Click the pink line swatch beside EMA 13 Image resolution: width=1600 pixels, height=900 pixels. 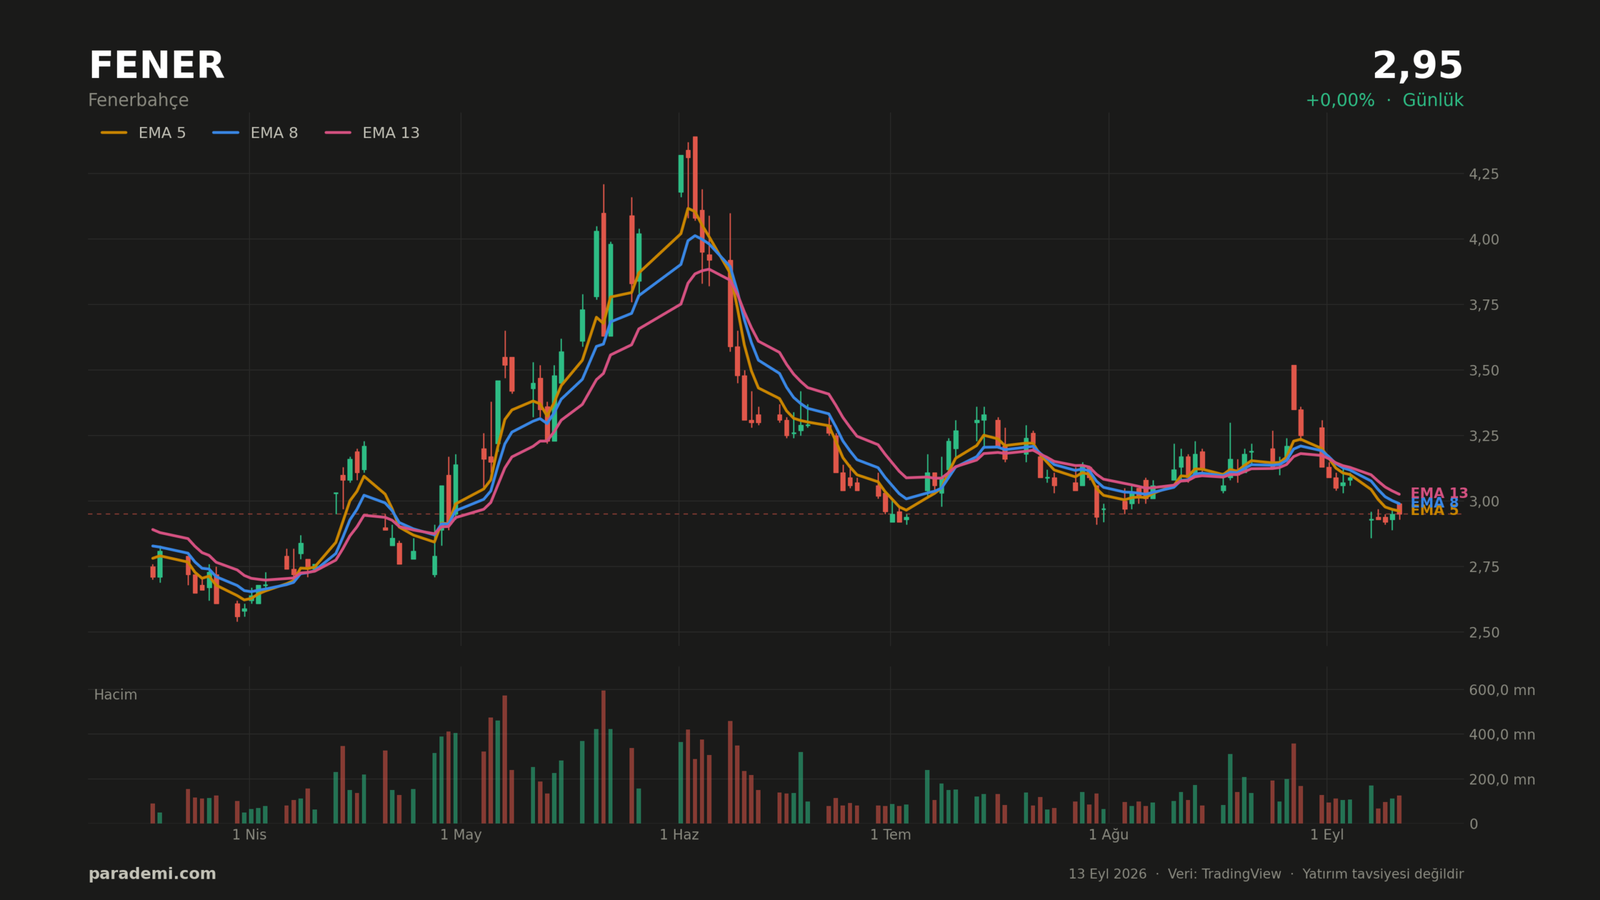click(x=338, y=133)
